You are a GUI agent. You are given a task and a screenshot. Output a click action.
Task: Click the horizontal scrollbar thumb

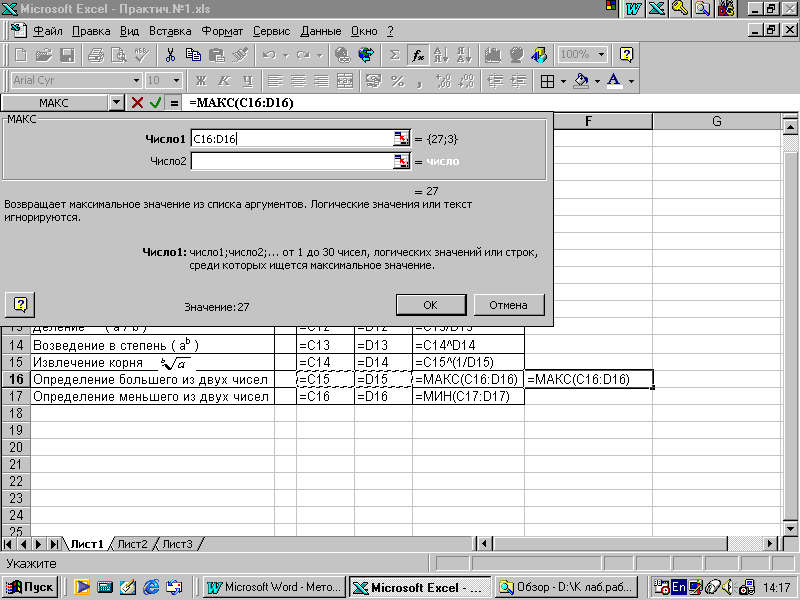(610, 544)
